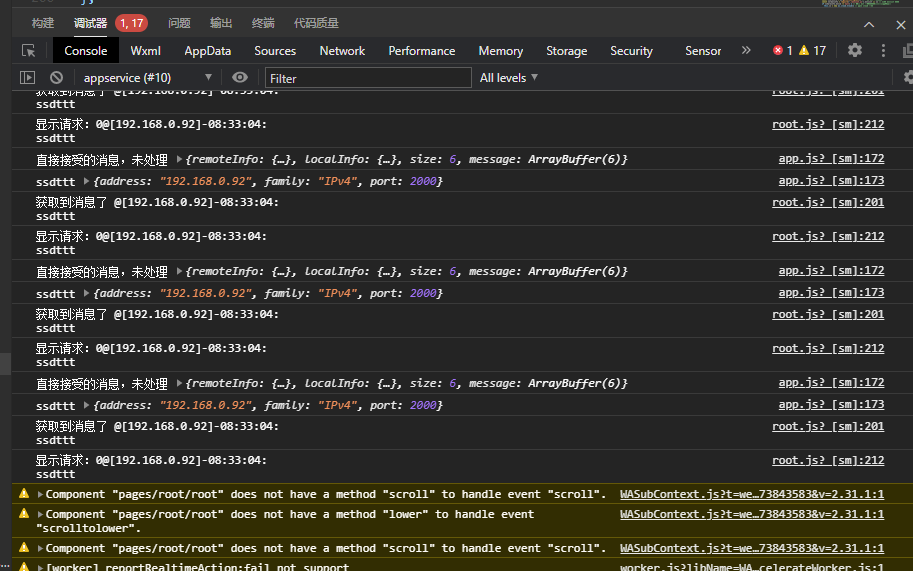Open second app.js? [sm]:173 source link
Image resolution: width=913 pixels, height=571 pixels.
click(831, 292)
